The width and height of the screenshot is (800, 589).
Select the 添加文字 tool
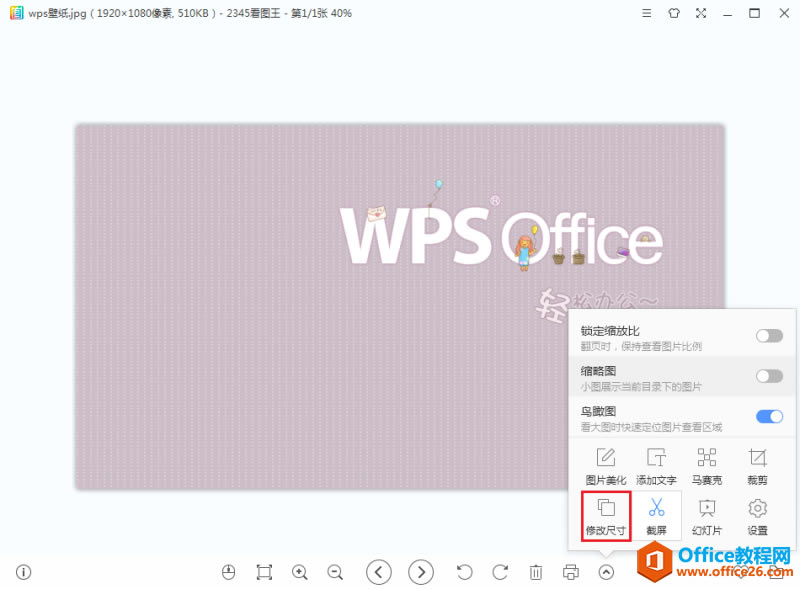pyautogui.click(x=656, y=466)
